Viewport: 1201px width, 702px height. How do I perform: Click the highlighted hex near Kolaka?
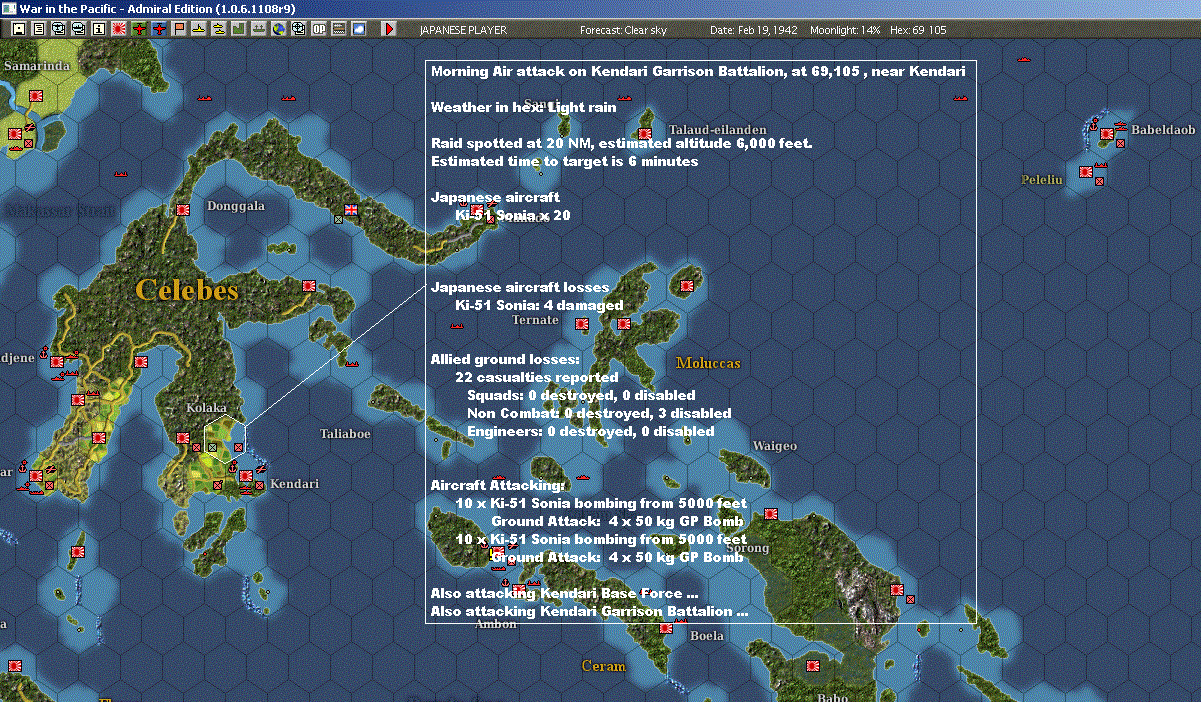[x=225, y=437]
